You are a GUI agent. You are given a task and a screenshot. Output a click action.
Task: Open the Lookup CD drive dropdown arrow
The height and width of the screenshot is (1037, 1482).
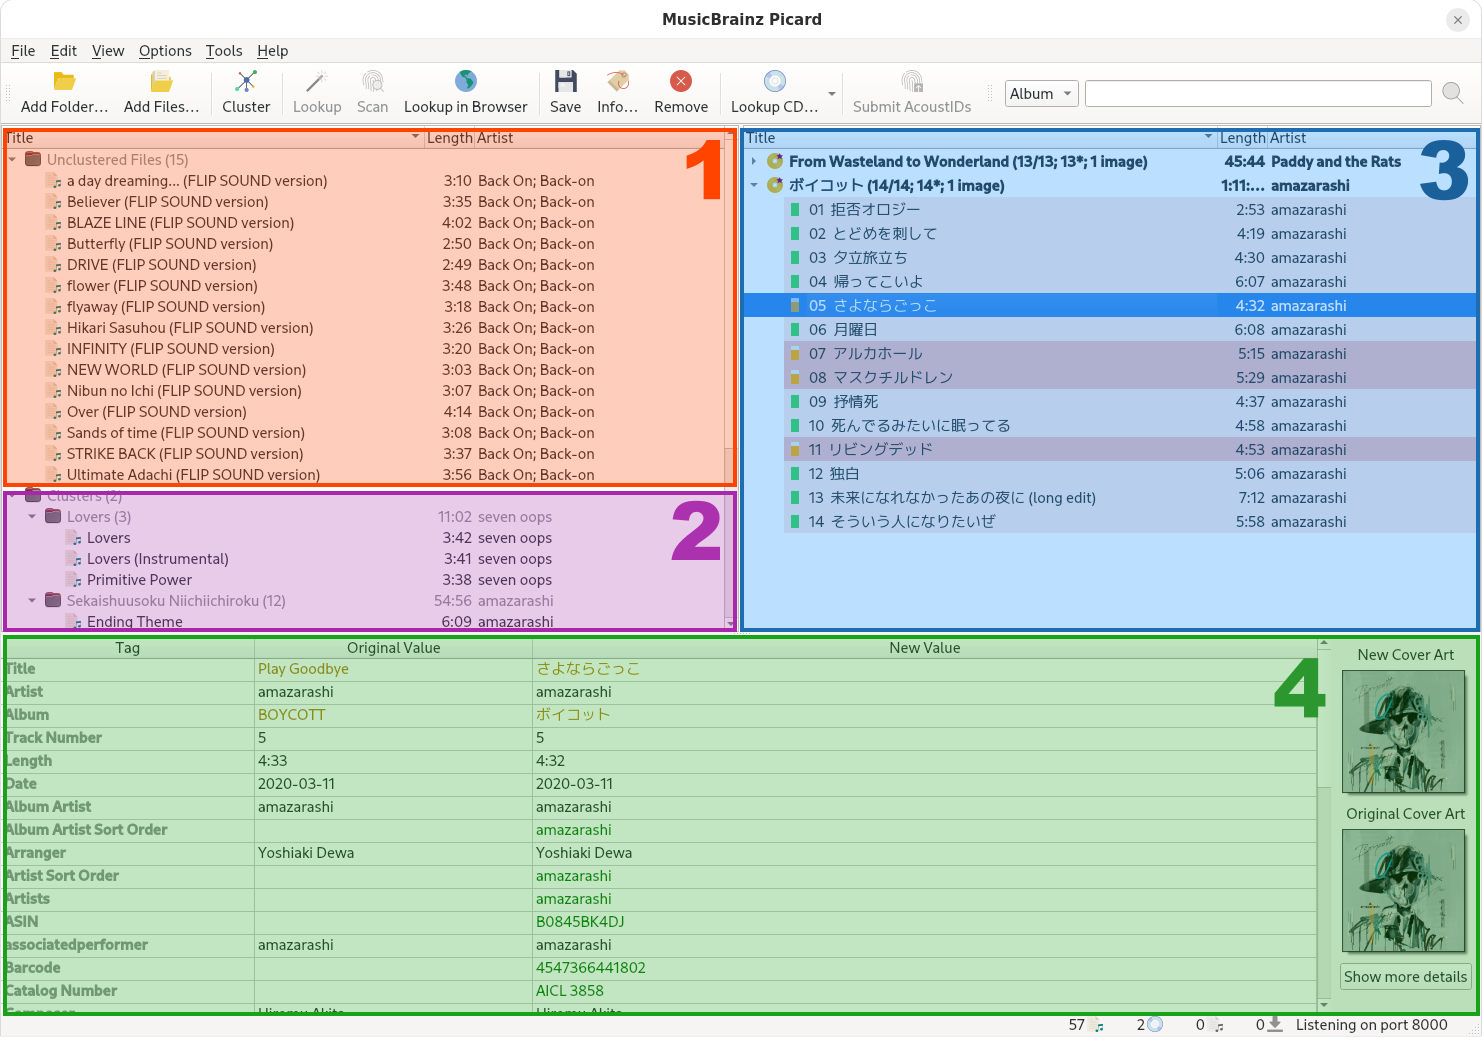(832, 94)
